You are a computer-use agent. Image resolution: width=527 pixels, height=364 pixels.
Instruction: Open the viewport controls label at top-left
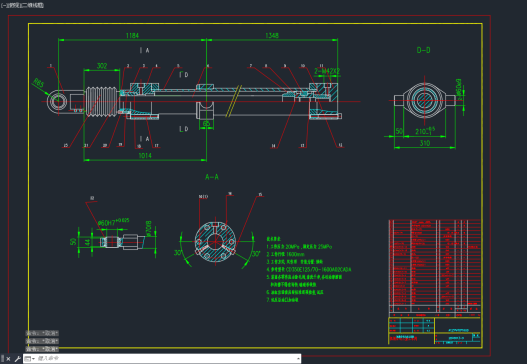click(x=23, y=5)
